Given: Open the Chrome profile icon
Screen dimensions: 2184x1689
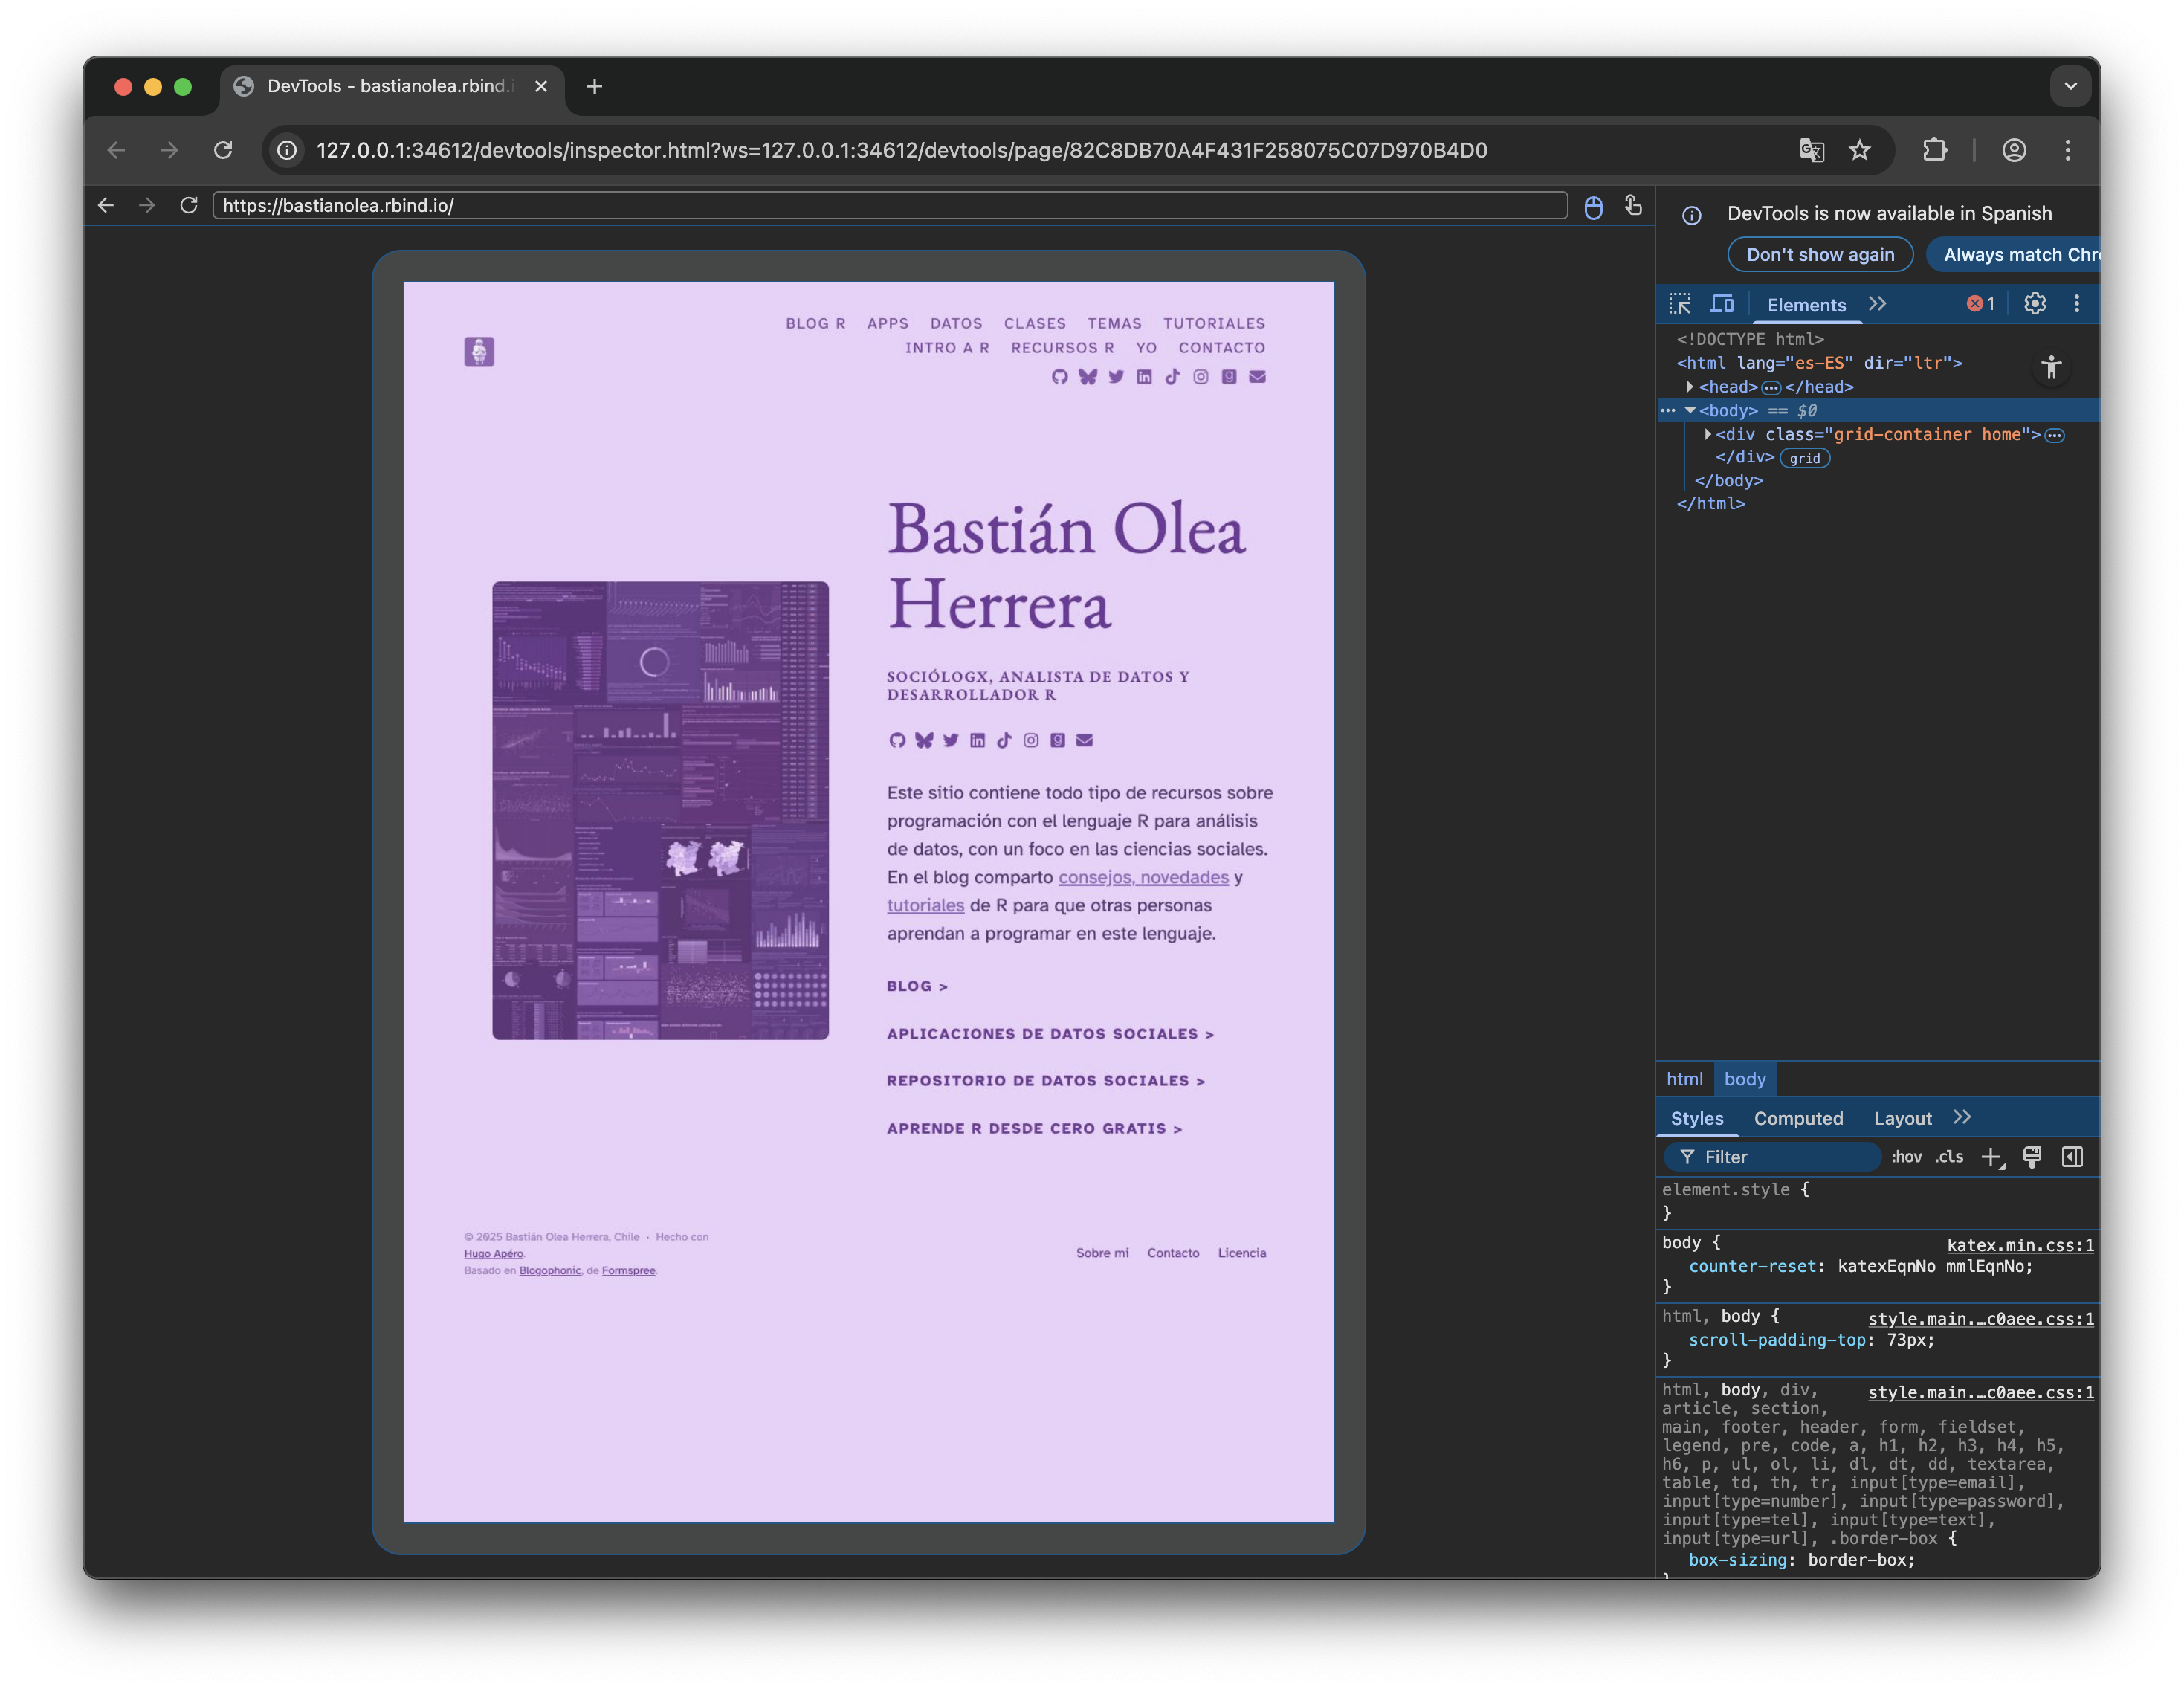Looking at the screenshot, I should tap(2014, 150).
